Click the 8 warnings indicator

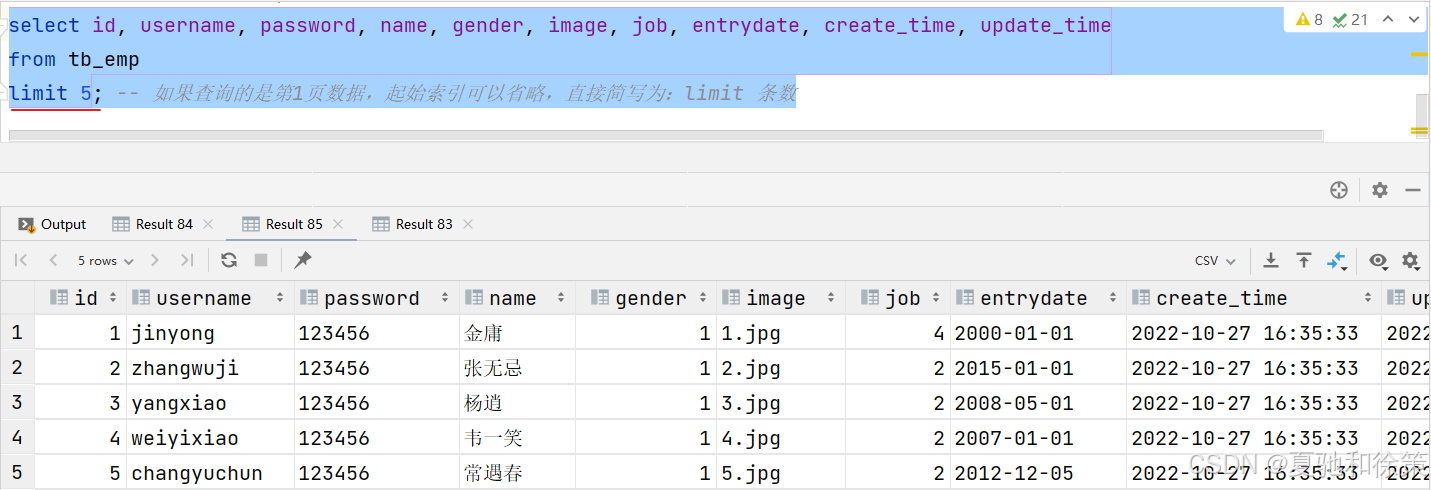[1309, 19]
